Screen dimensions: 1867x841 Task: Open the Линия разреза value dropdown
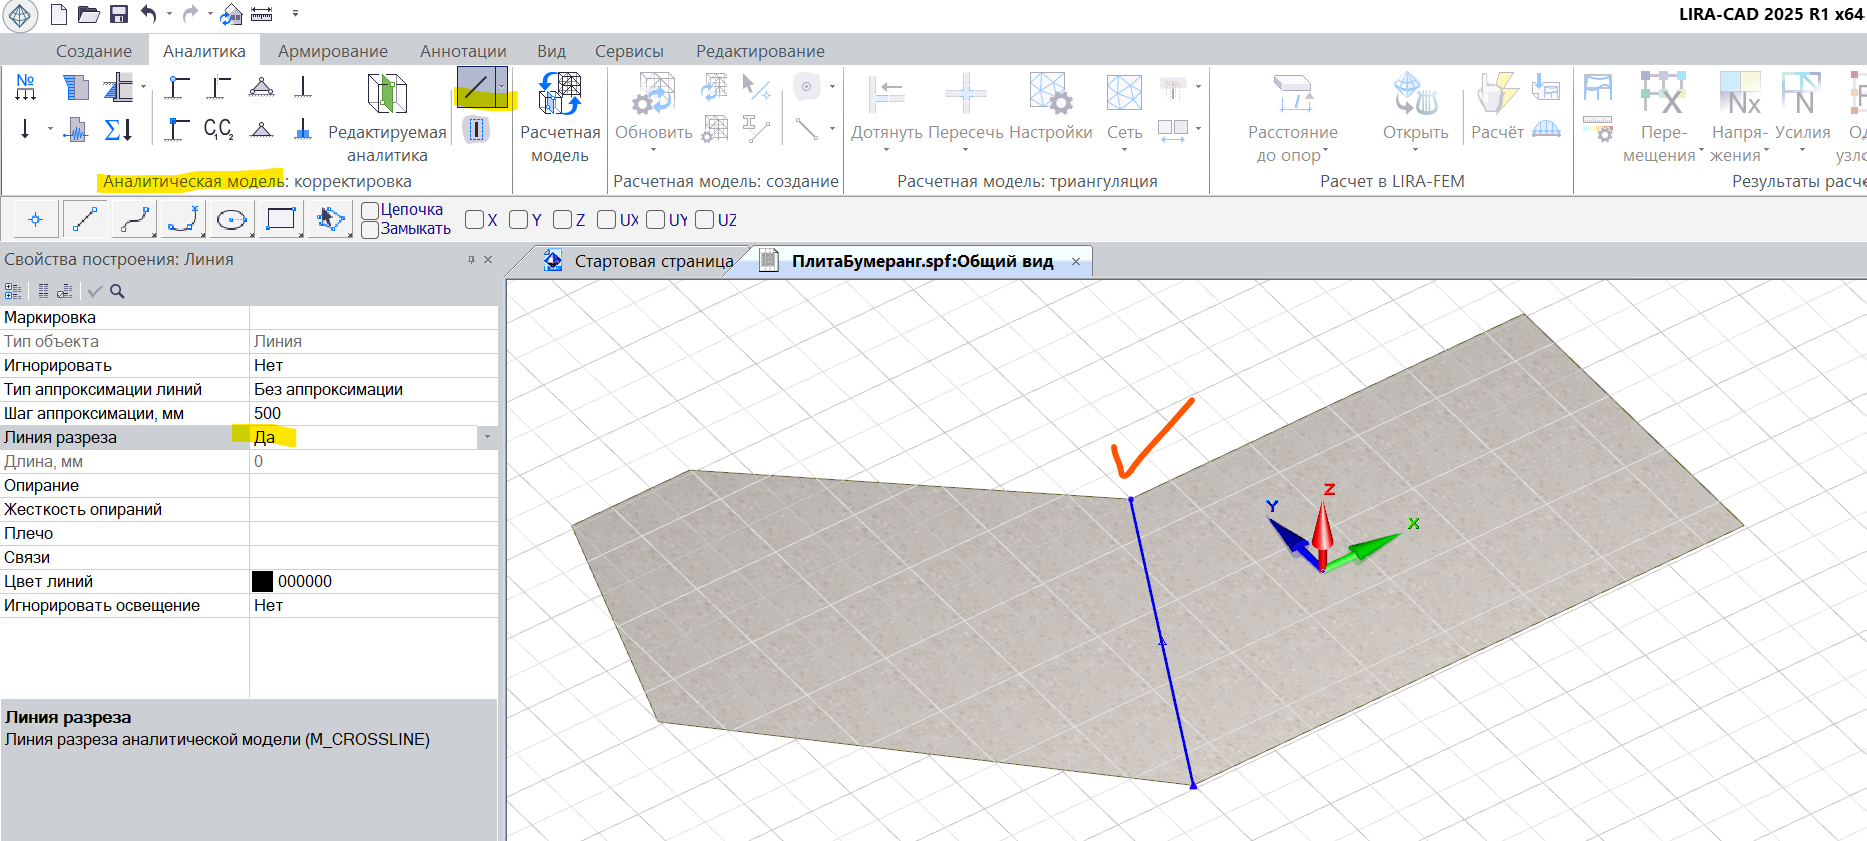[487, 437]
